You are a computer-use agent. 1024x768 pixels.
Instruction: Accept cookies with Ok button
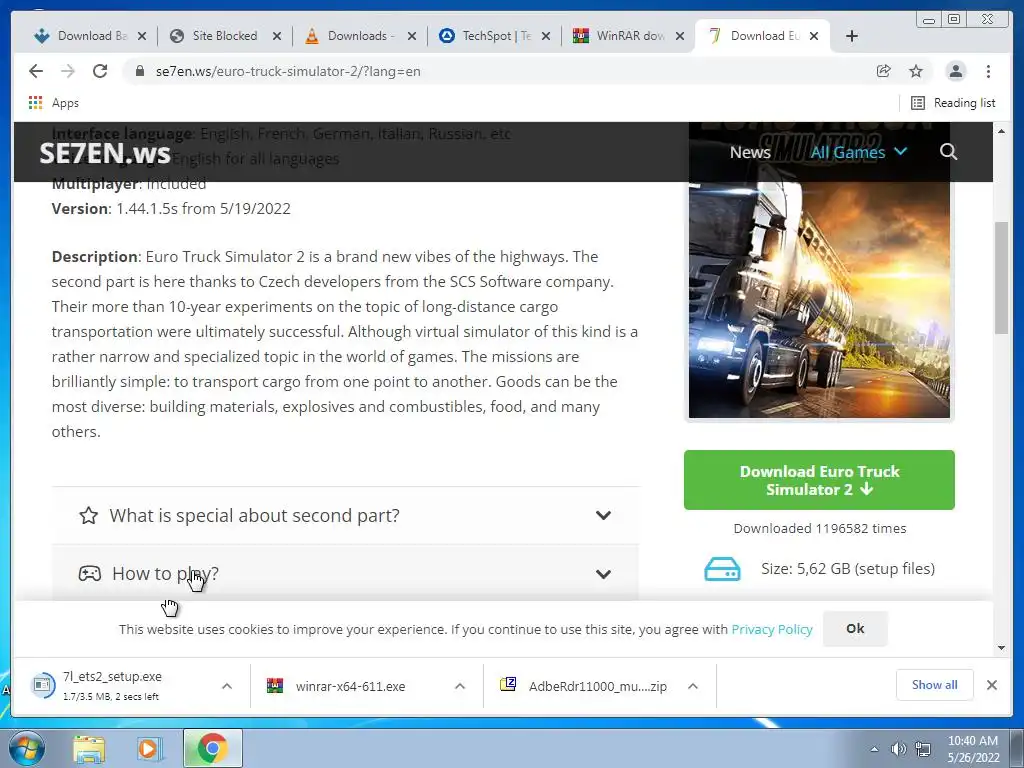(855, 628)
